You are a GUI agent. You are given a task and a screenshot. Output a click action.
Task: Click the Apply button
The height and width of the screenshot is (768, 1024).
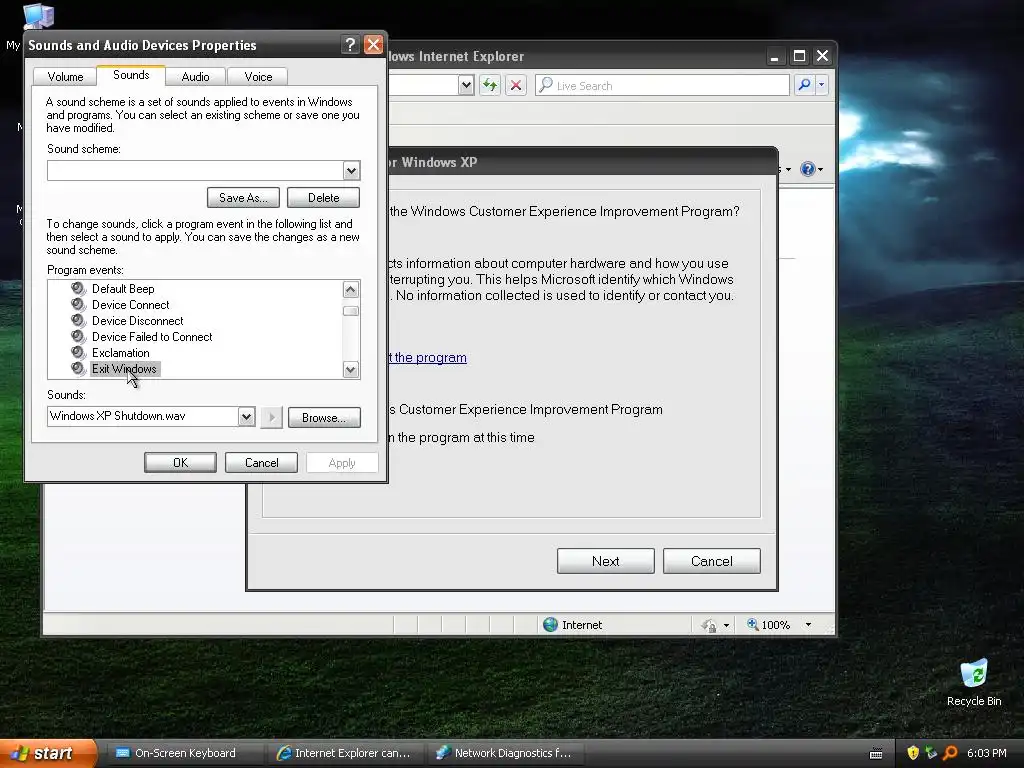pos(342,463)
